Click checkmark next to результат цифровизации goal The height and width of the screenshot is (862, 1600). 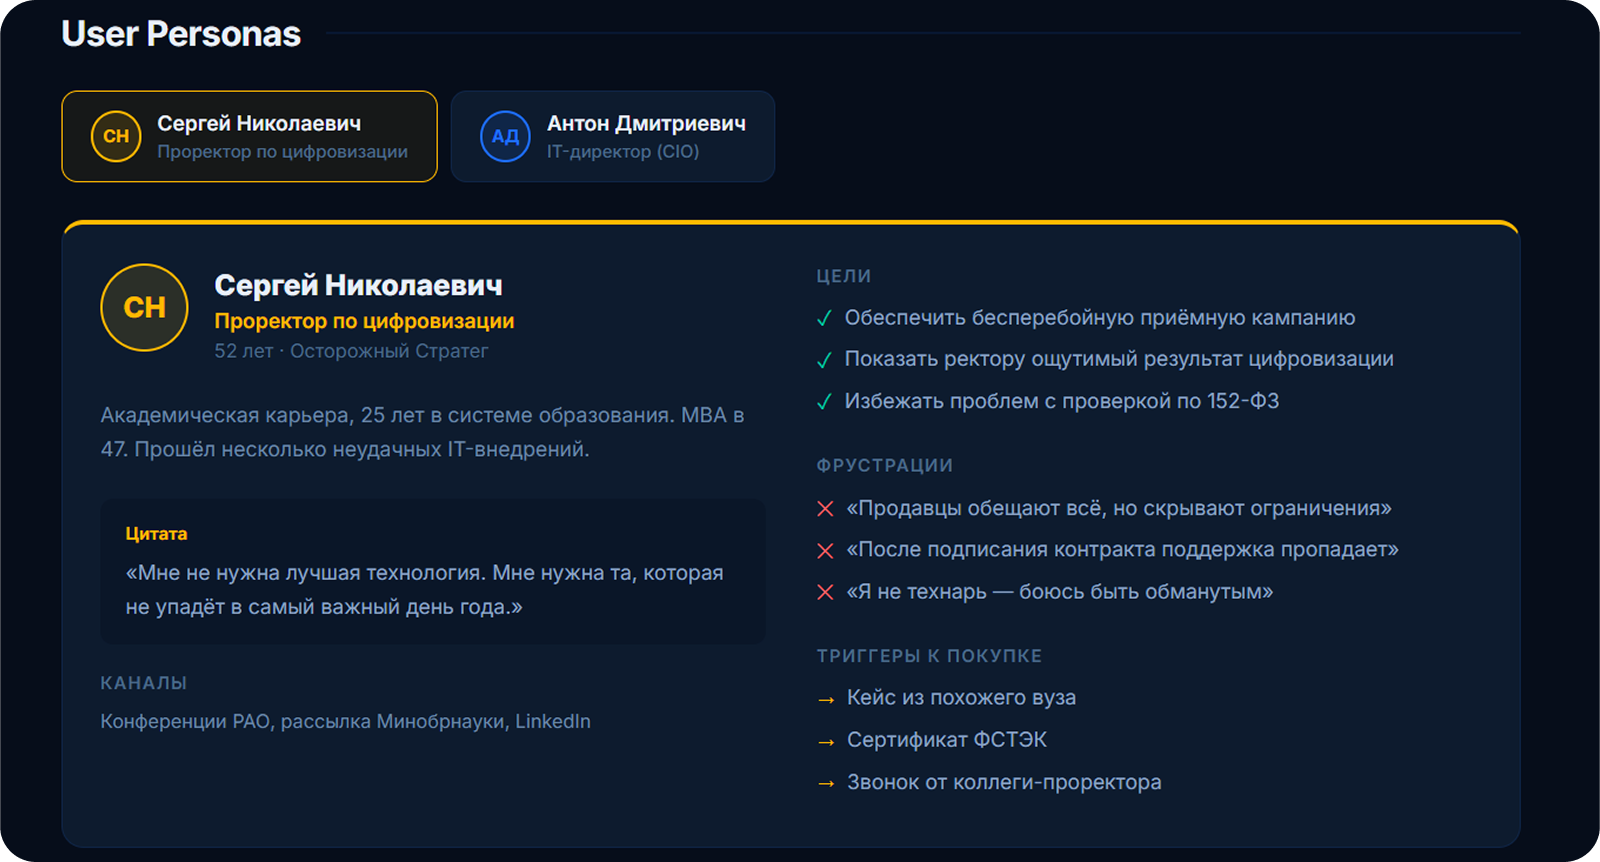pos(825,360)
